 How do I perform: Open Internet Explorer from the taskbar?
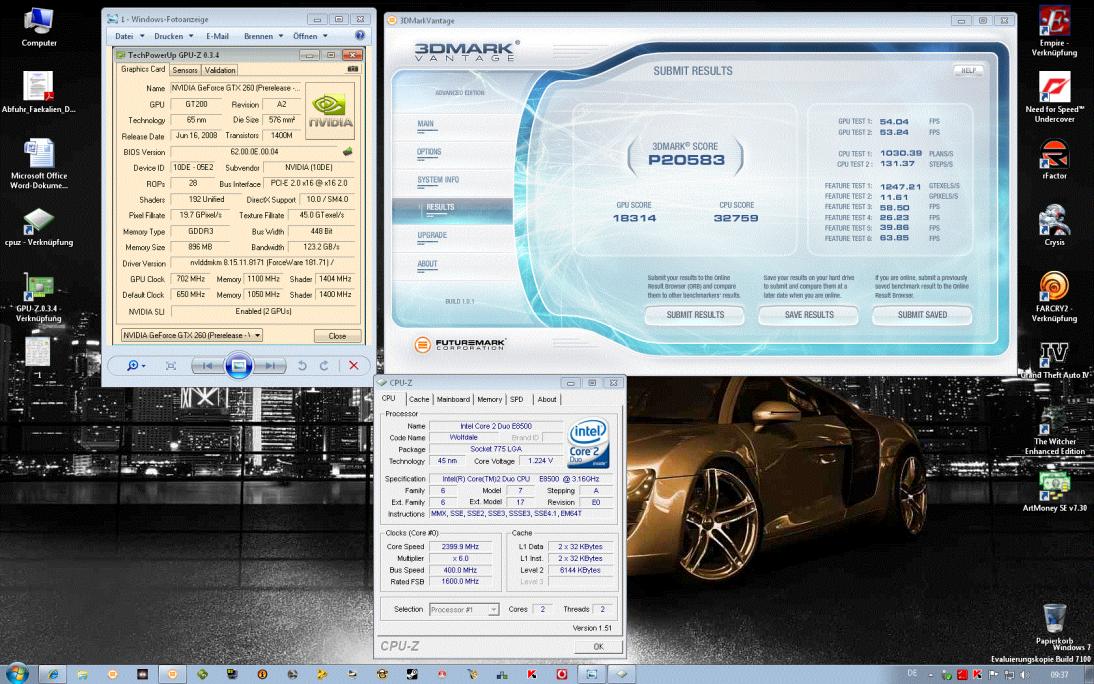[x=52, y=674]
